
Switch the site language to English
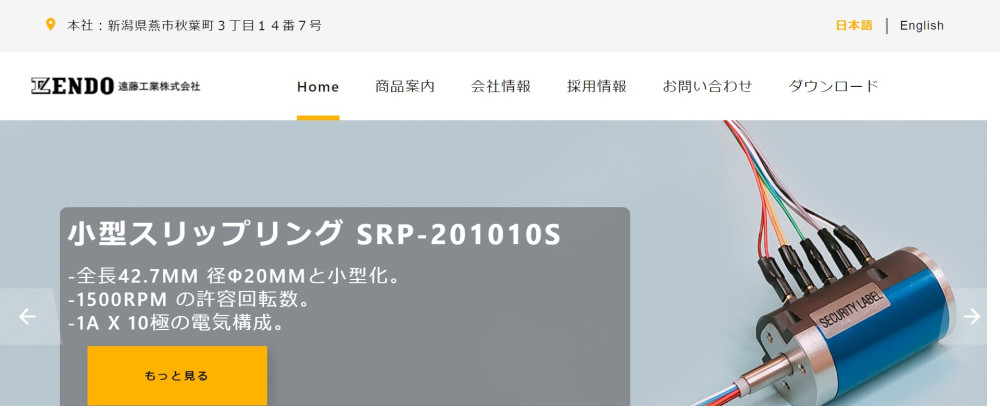(921, 26)
